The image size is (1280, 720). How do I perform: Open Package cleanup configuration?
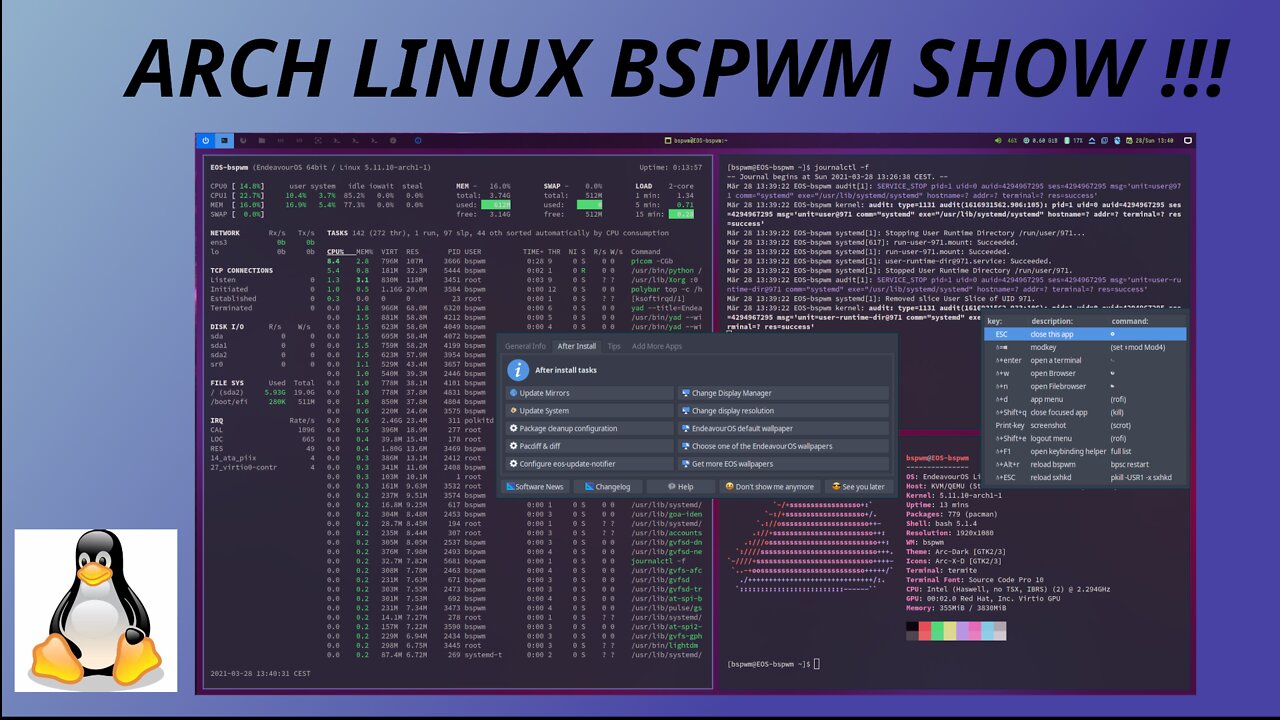(589, 428)
